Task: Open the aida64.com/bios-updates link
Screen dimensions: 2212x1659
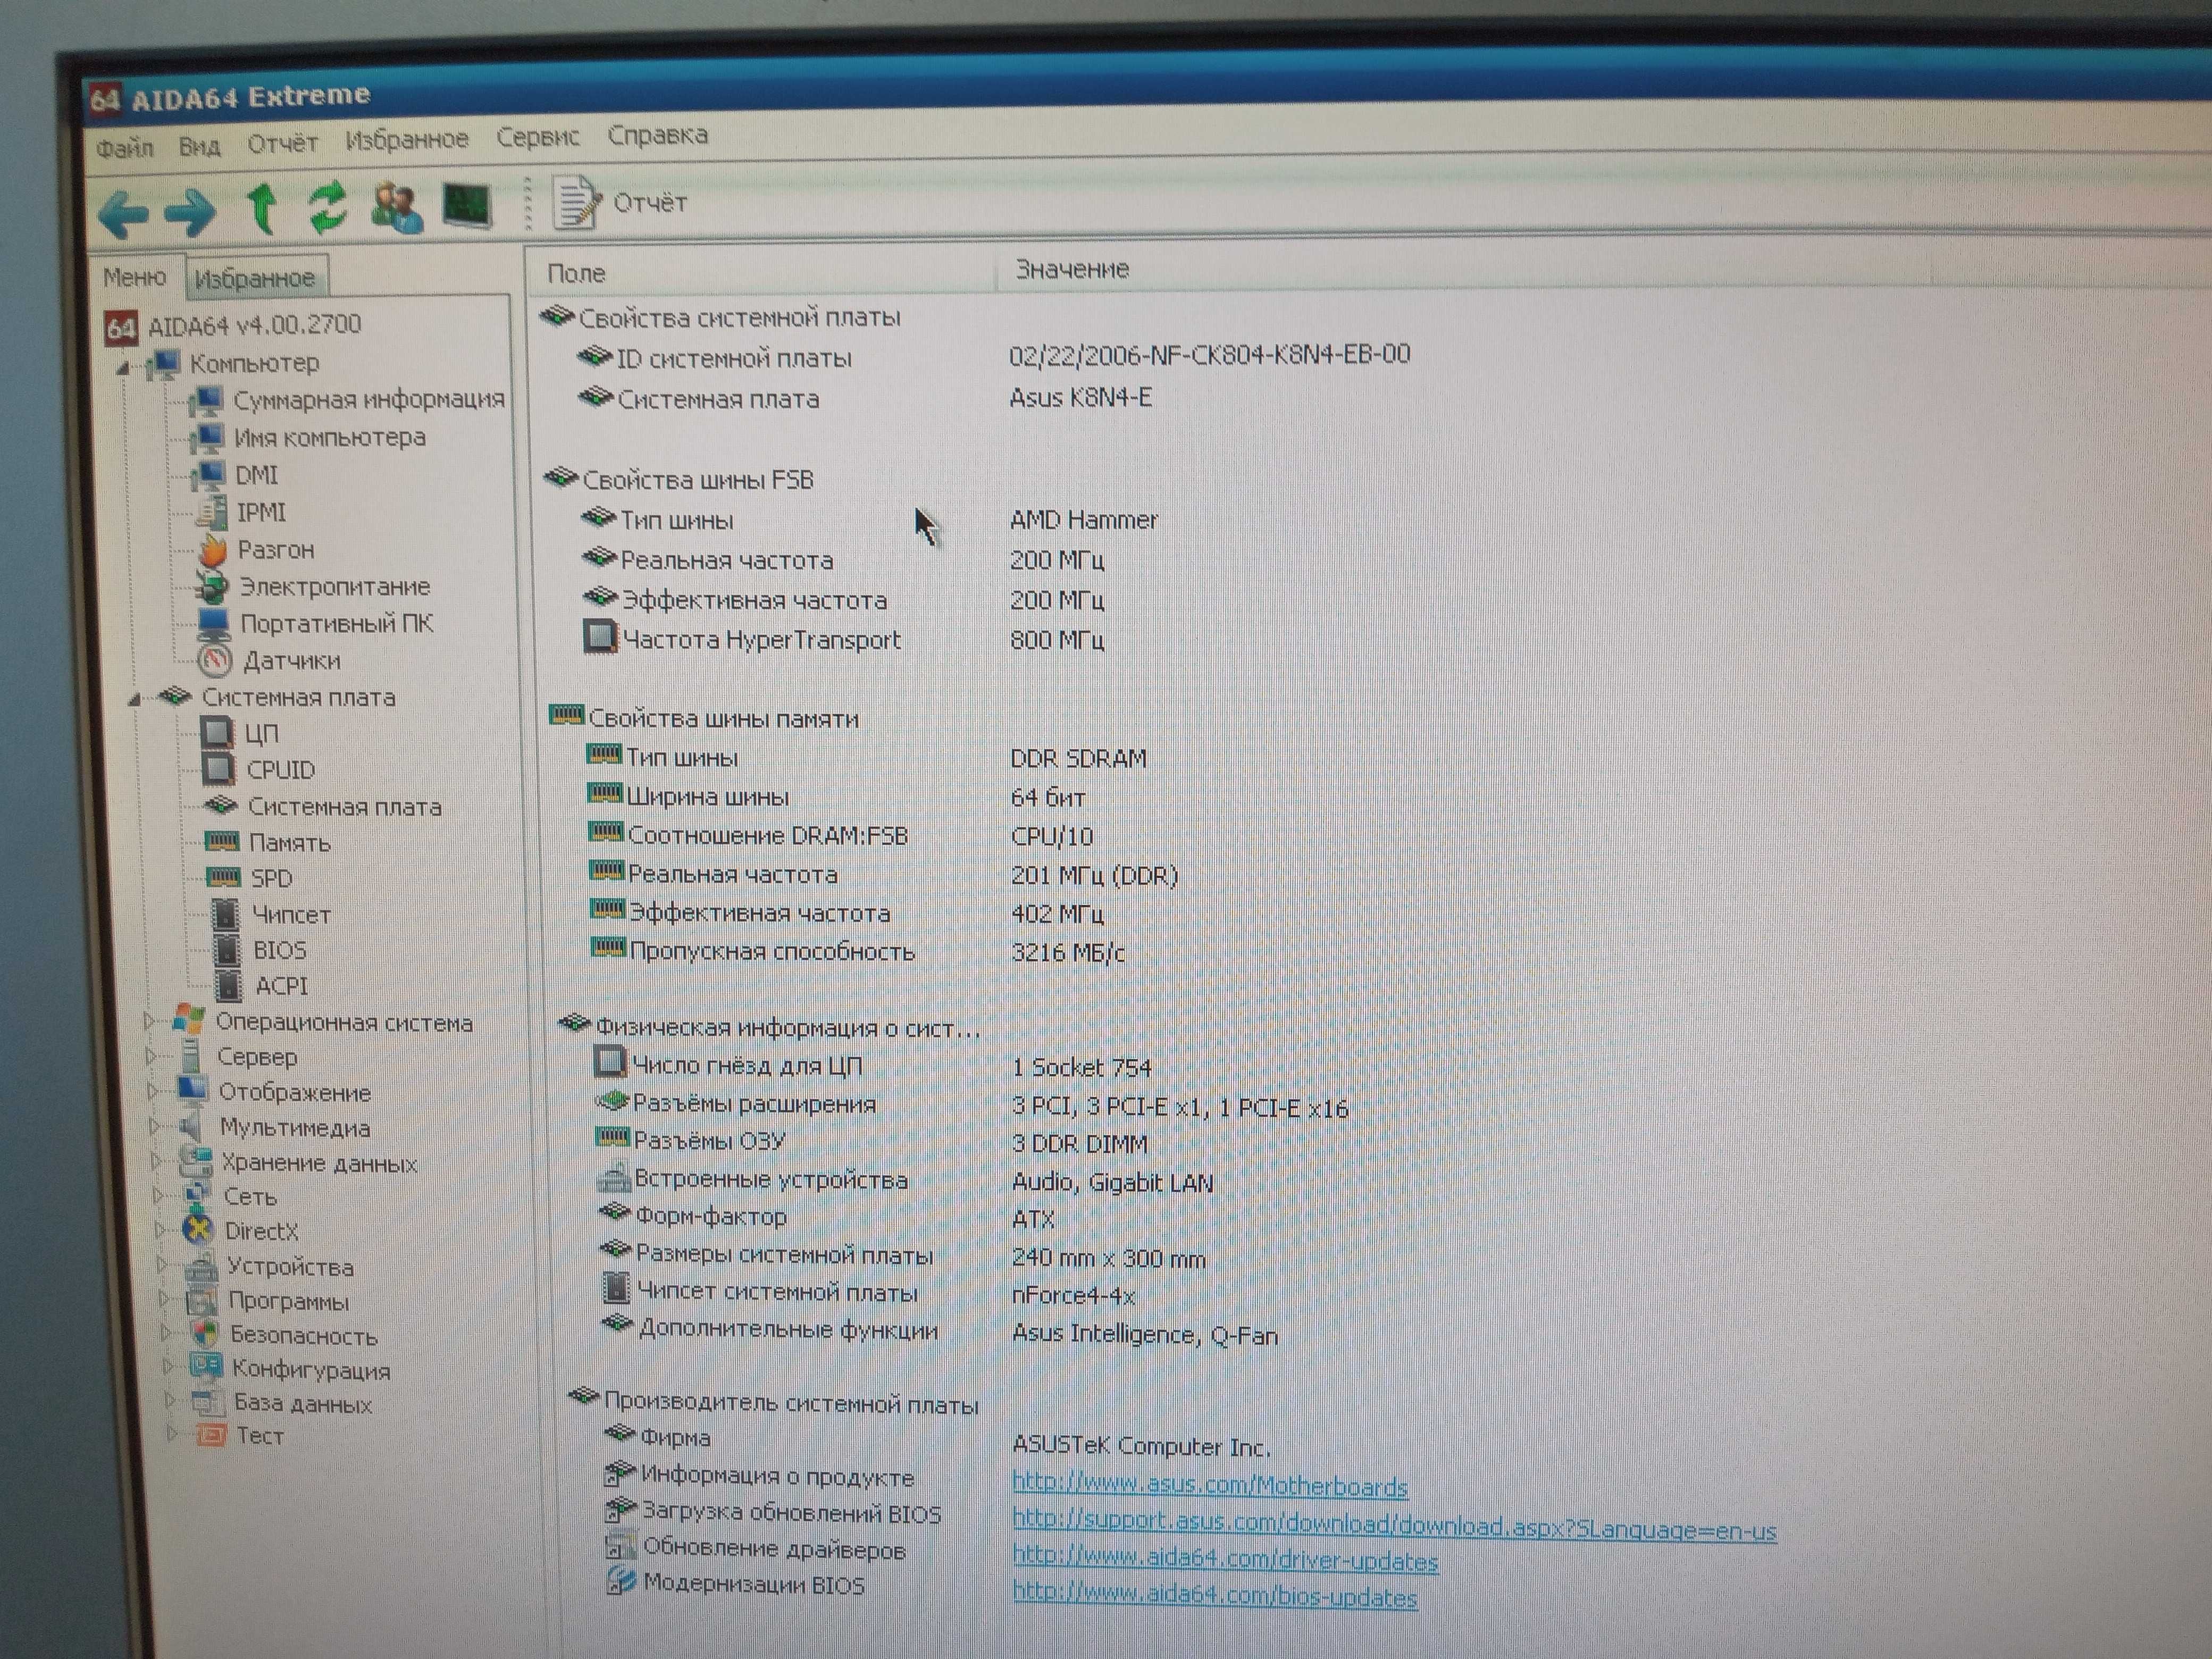Action: [x=1215, y=1597]
